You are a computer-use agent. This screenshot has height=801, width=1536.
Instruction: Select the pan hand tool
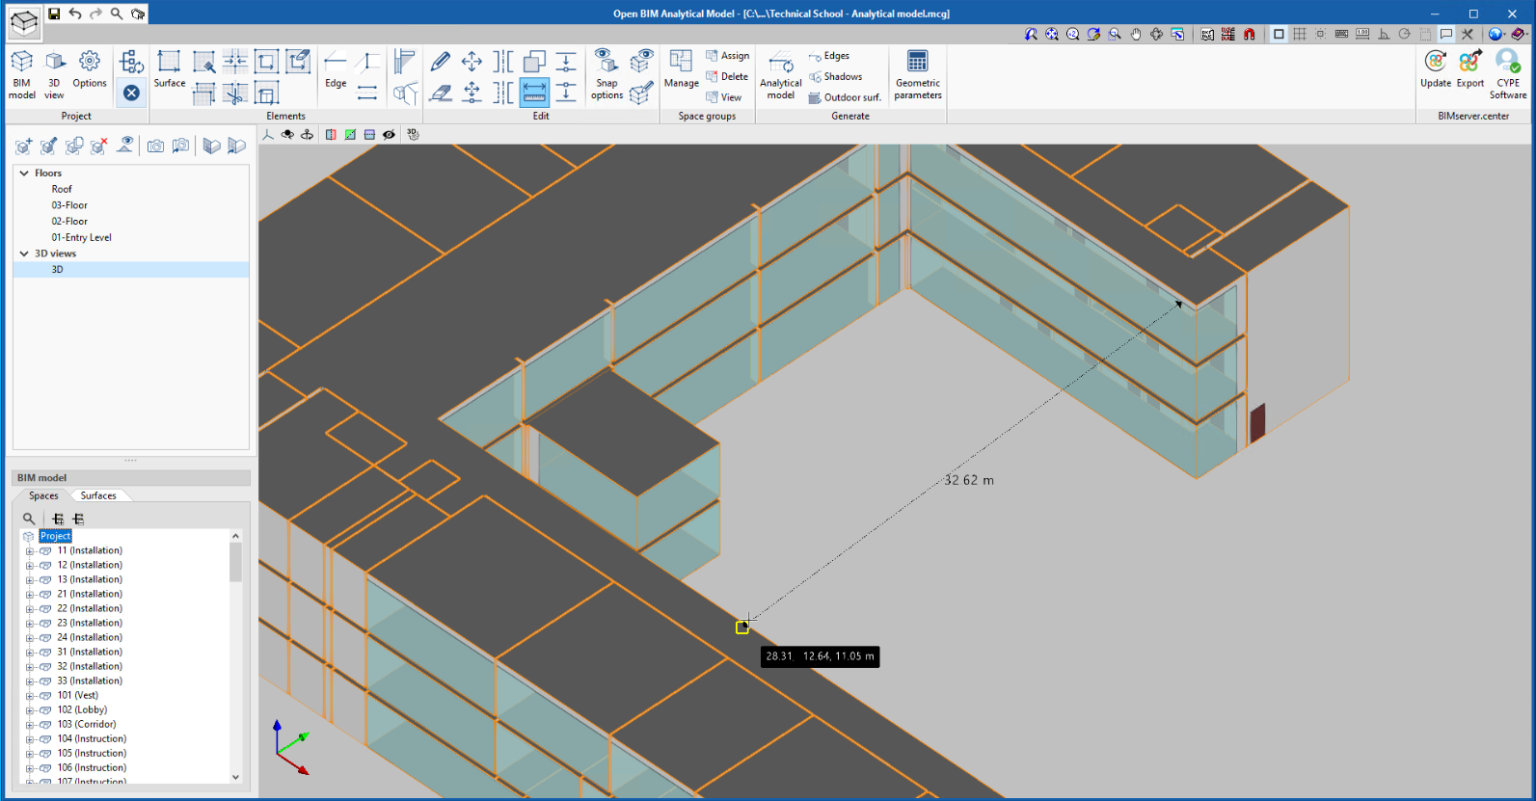1136,33
